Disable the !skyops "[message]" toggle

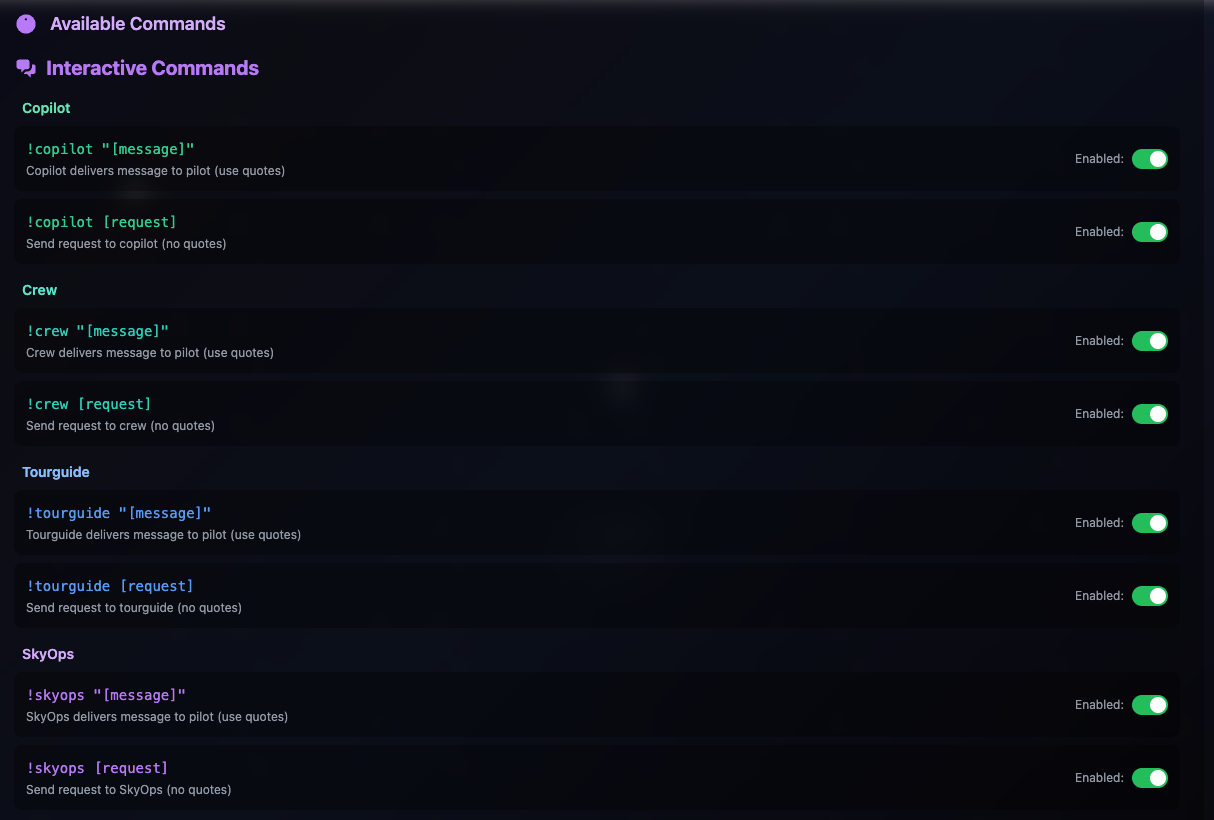(1149, 705)
